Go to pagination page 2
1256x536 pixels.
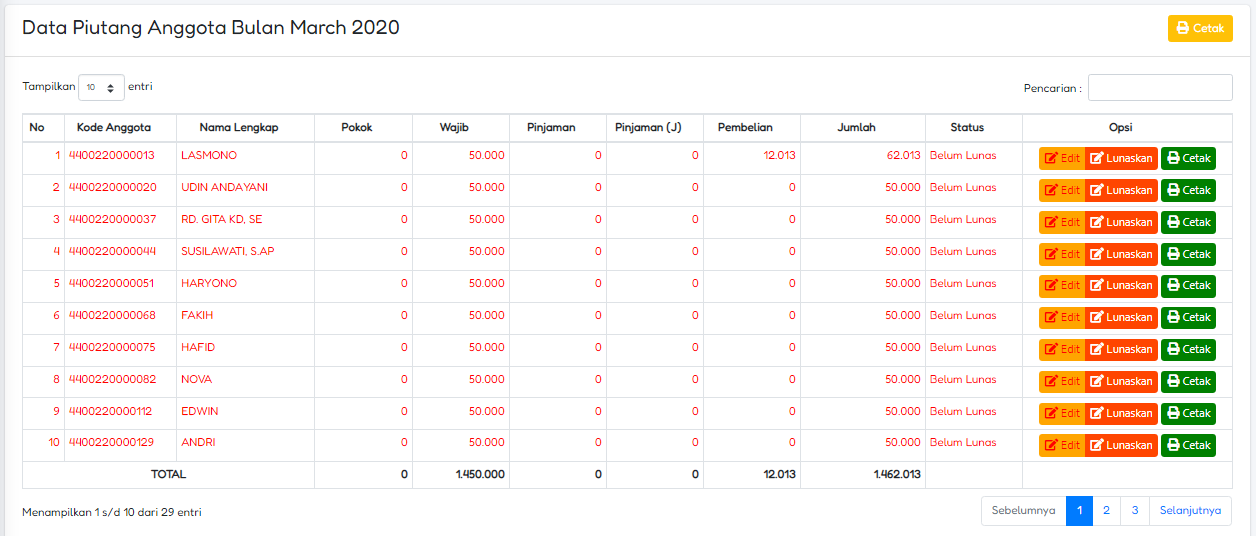click(x=1106, y=510)
